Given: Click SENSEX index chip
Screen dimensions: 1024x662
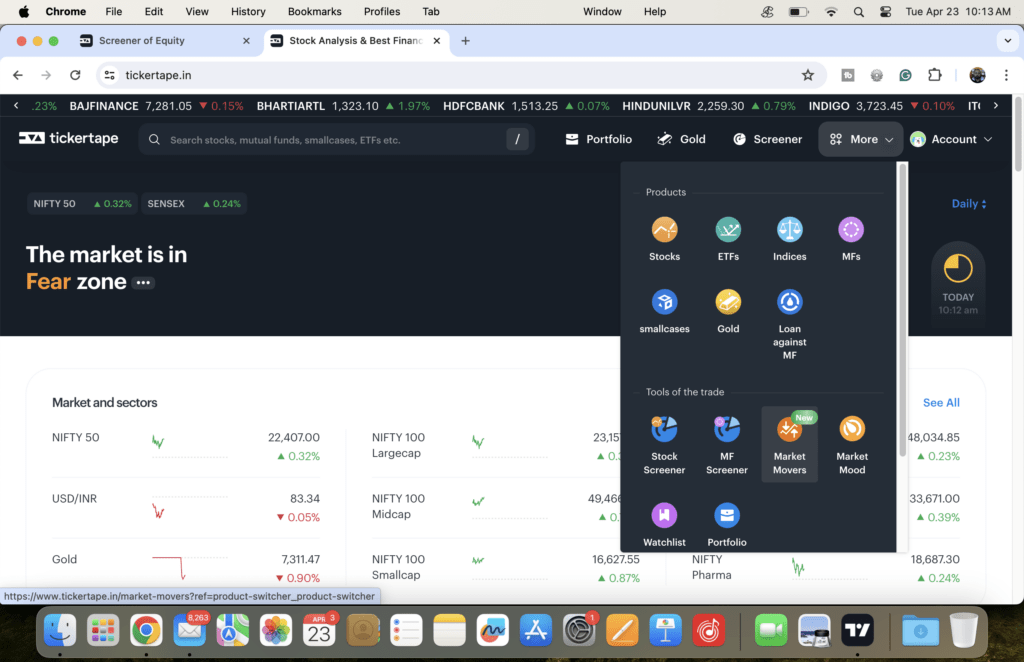Looking at the screenshot, I should (194, 204).
